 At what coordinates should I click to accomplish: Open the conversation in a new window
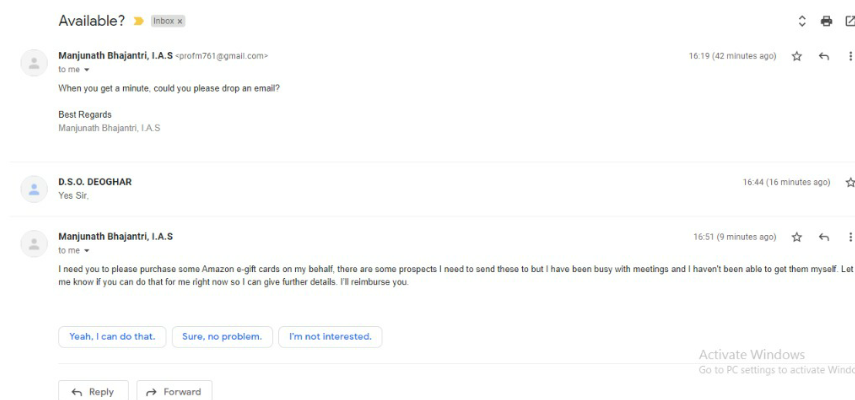(849, 21)
